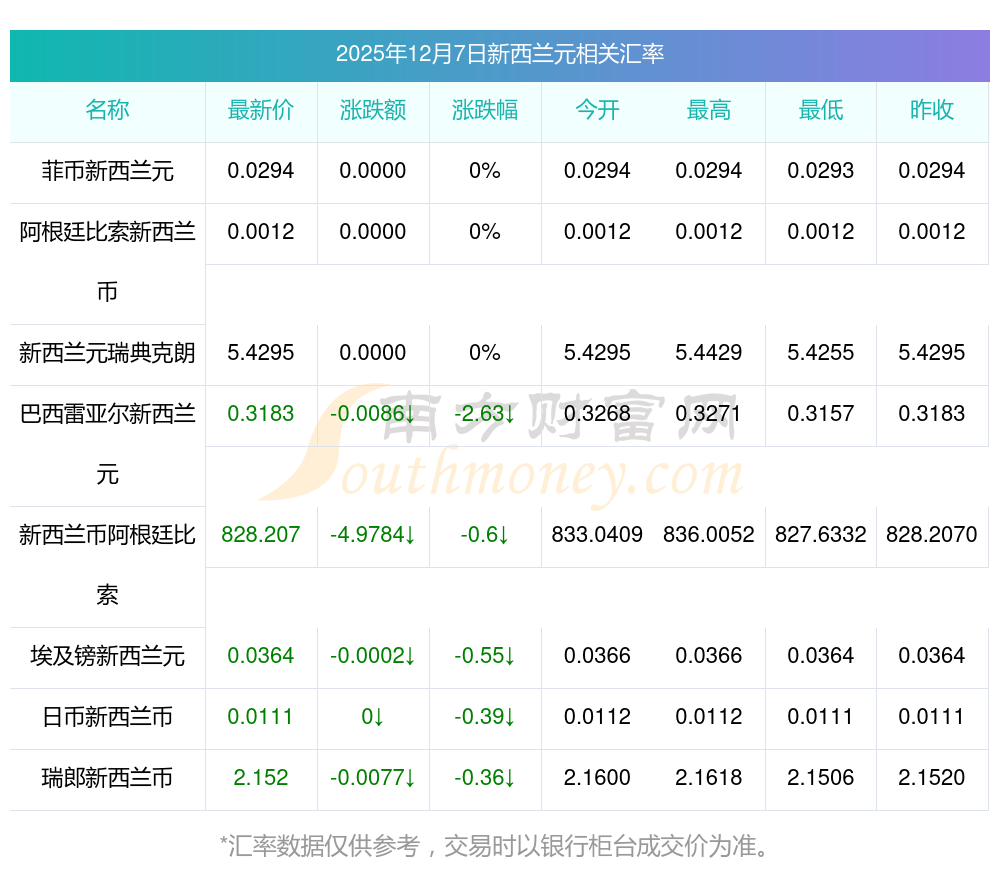Click the 最新价 column header
This screenshot has width=1000, height=877.
(261, 110)
